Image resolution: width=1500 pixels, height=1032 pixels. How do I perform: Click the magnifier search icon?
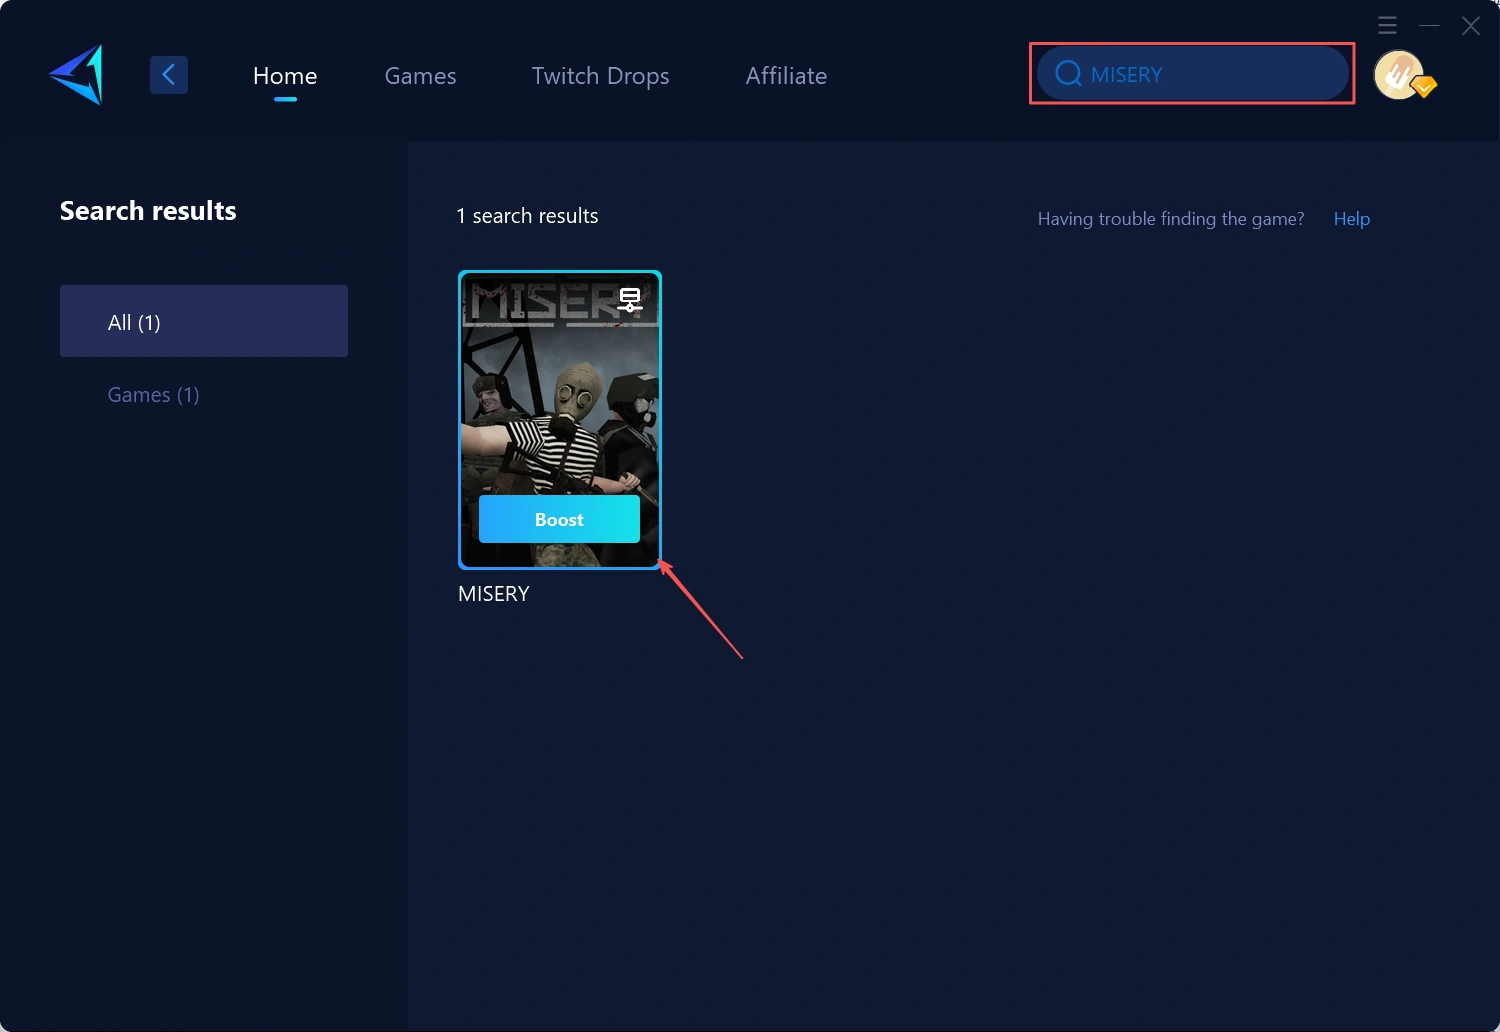1068,74
